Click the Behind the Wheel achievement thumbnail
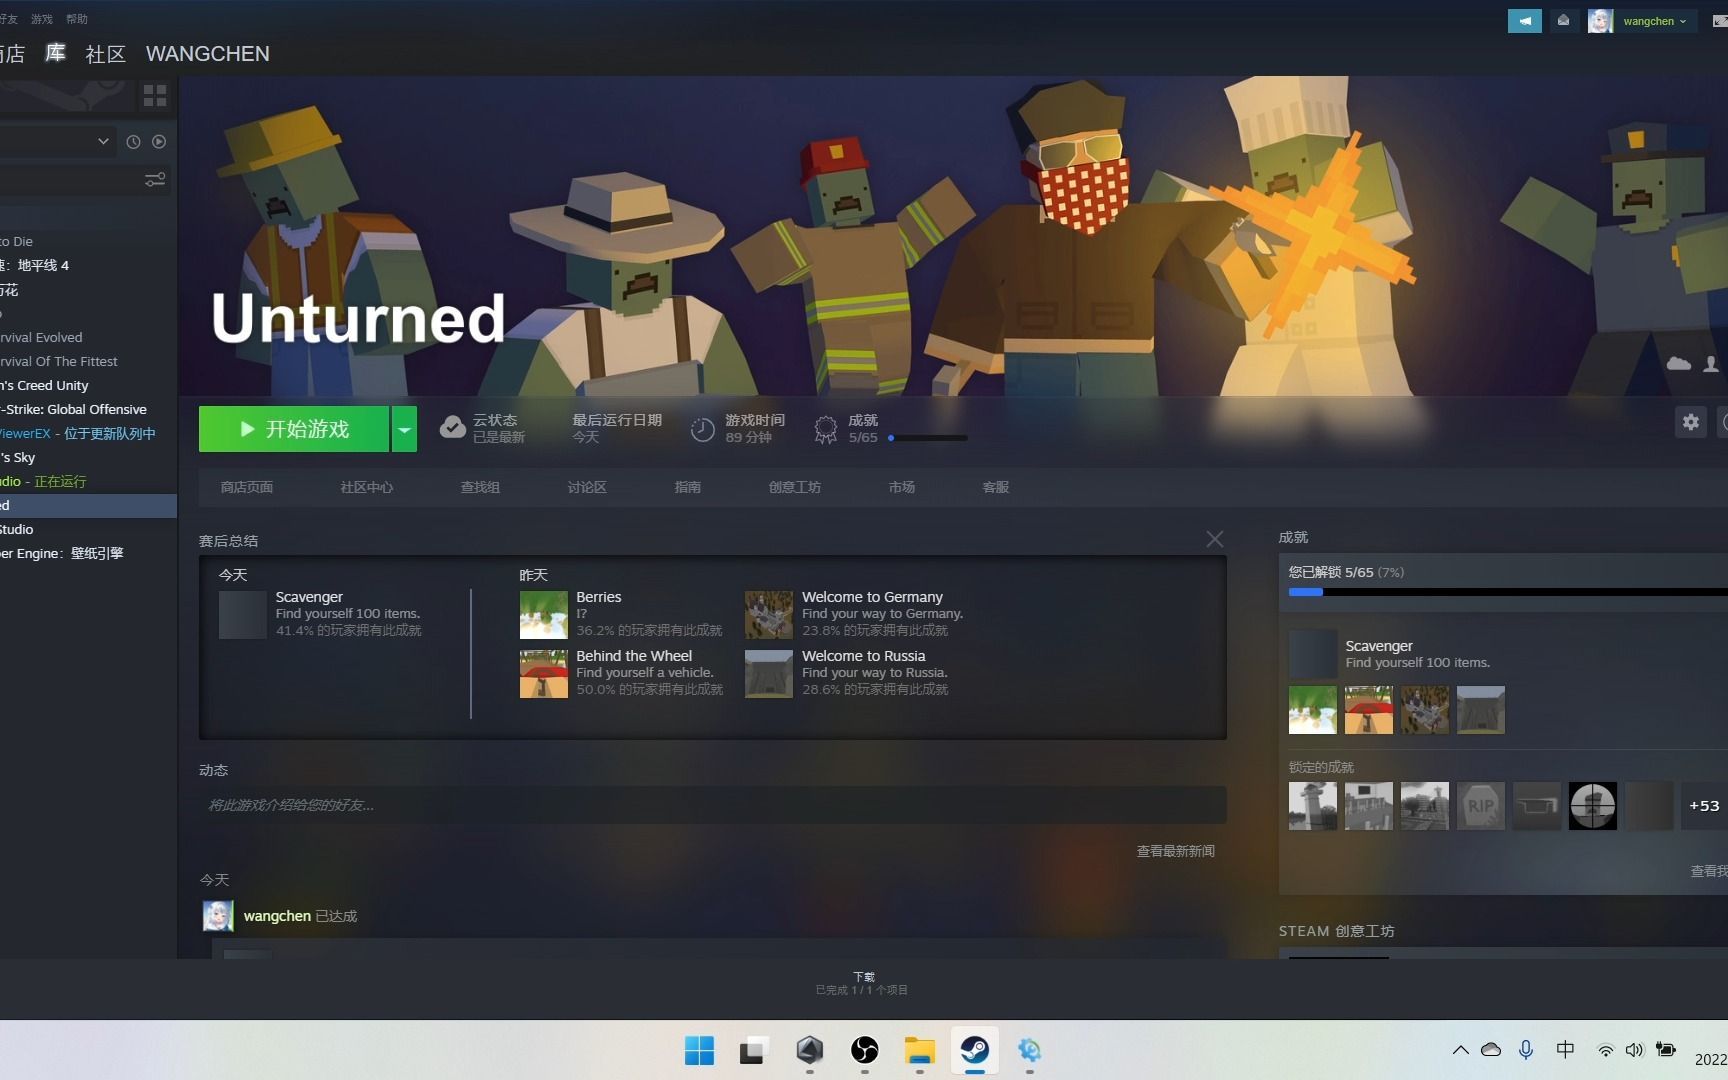1728x1080 pixels. click(x=544, y=674)
